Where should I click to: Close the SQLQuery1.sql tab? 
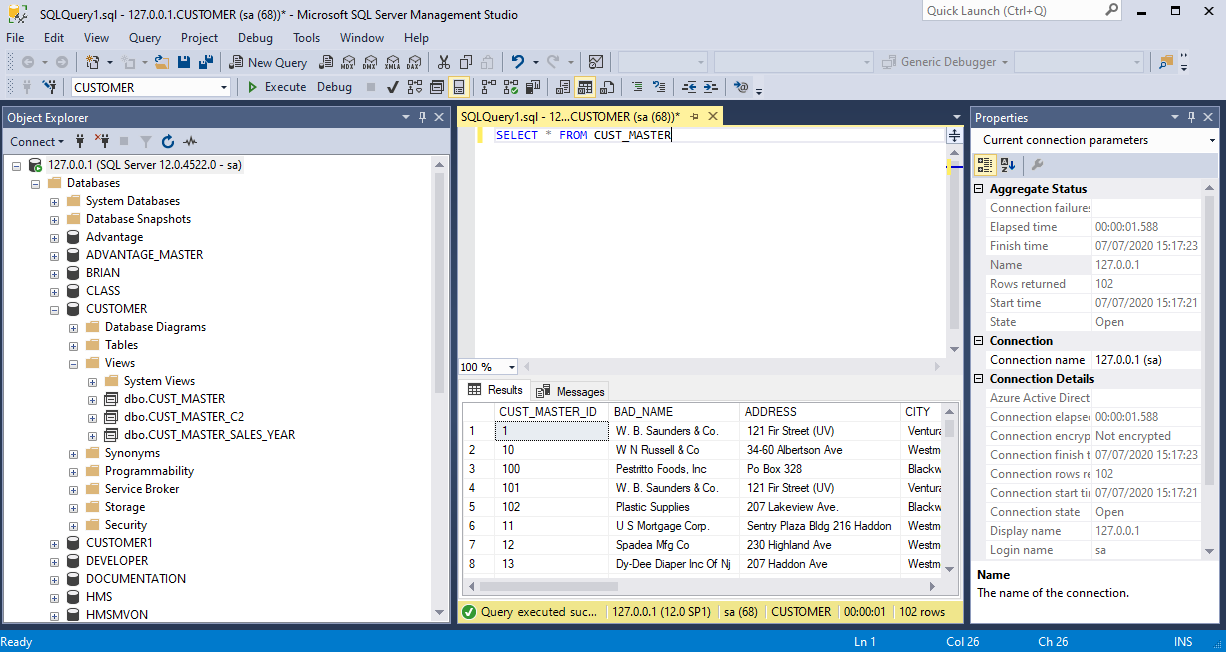coord(713,116)
